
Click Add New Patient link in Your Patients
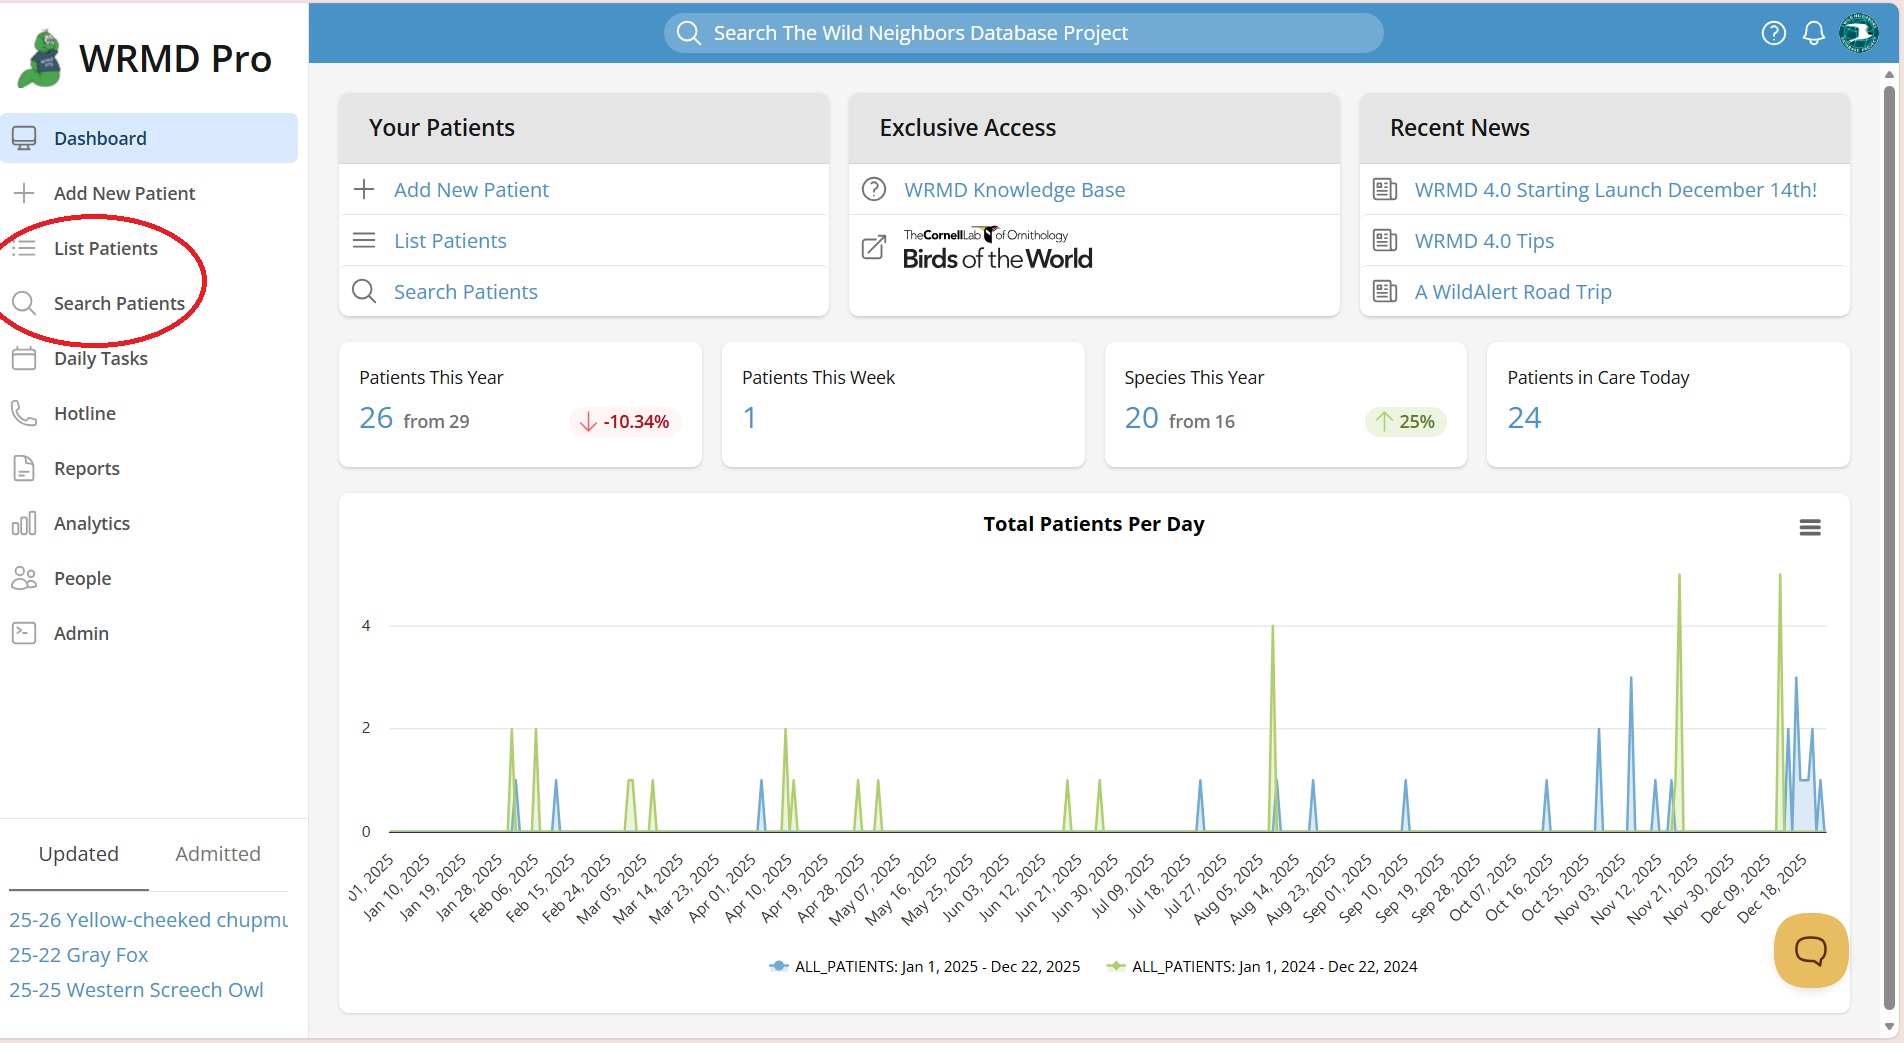pos(471,189)
